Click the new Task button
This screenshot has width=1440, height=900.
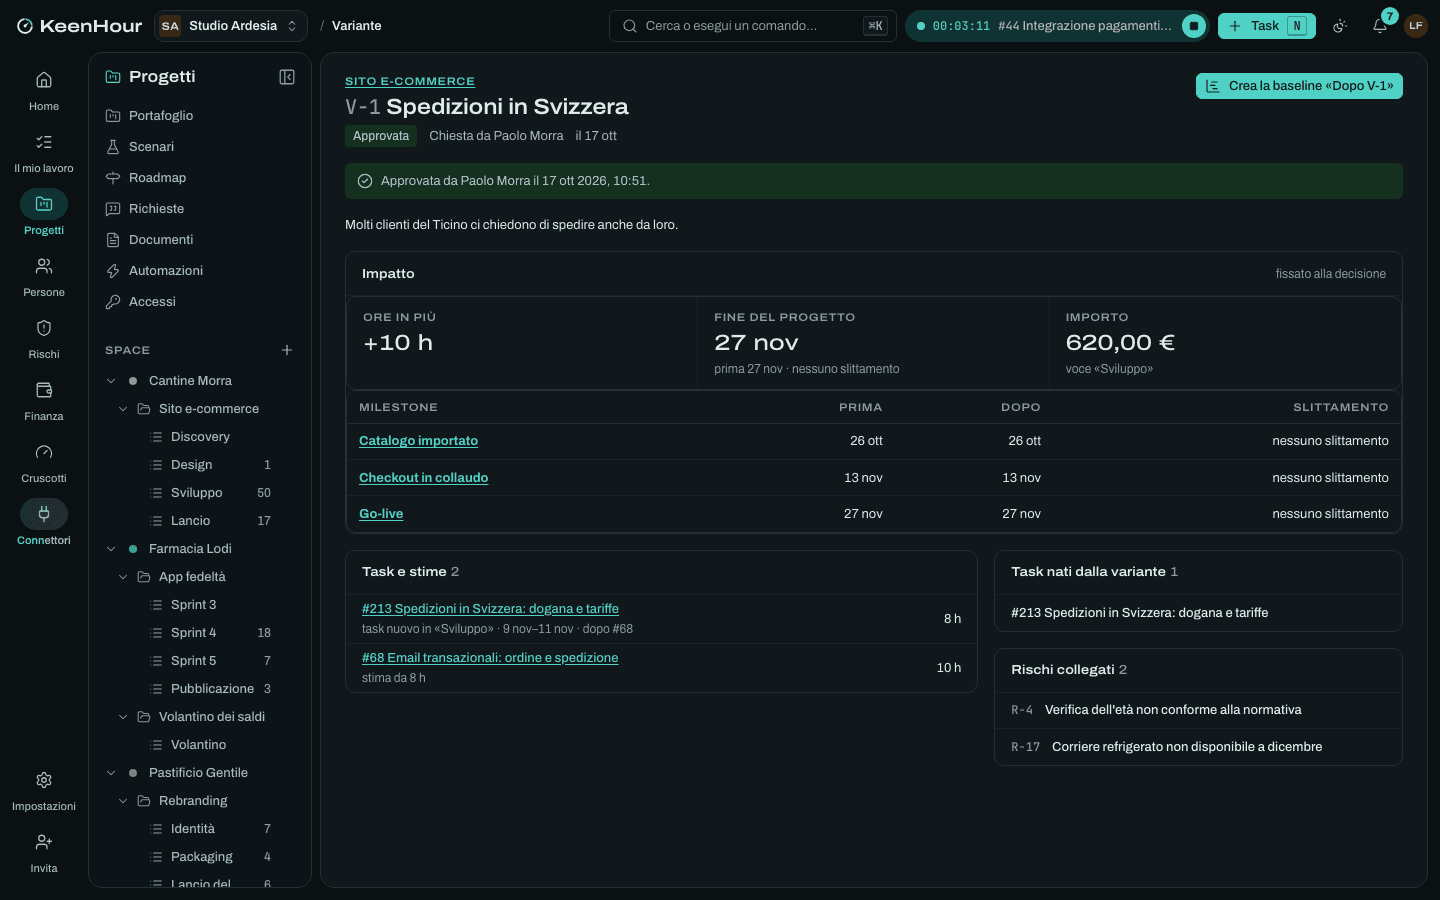1266,26
